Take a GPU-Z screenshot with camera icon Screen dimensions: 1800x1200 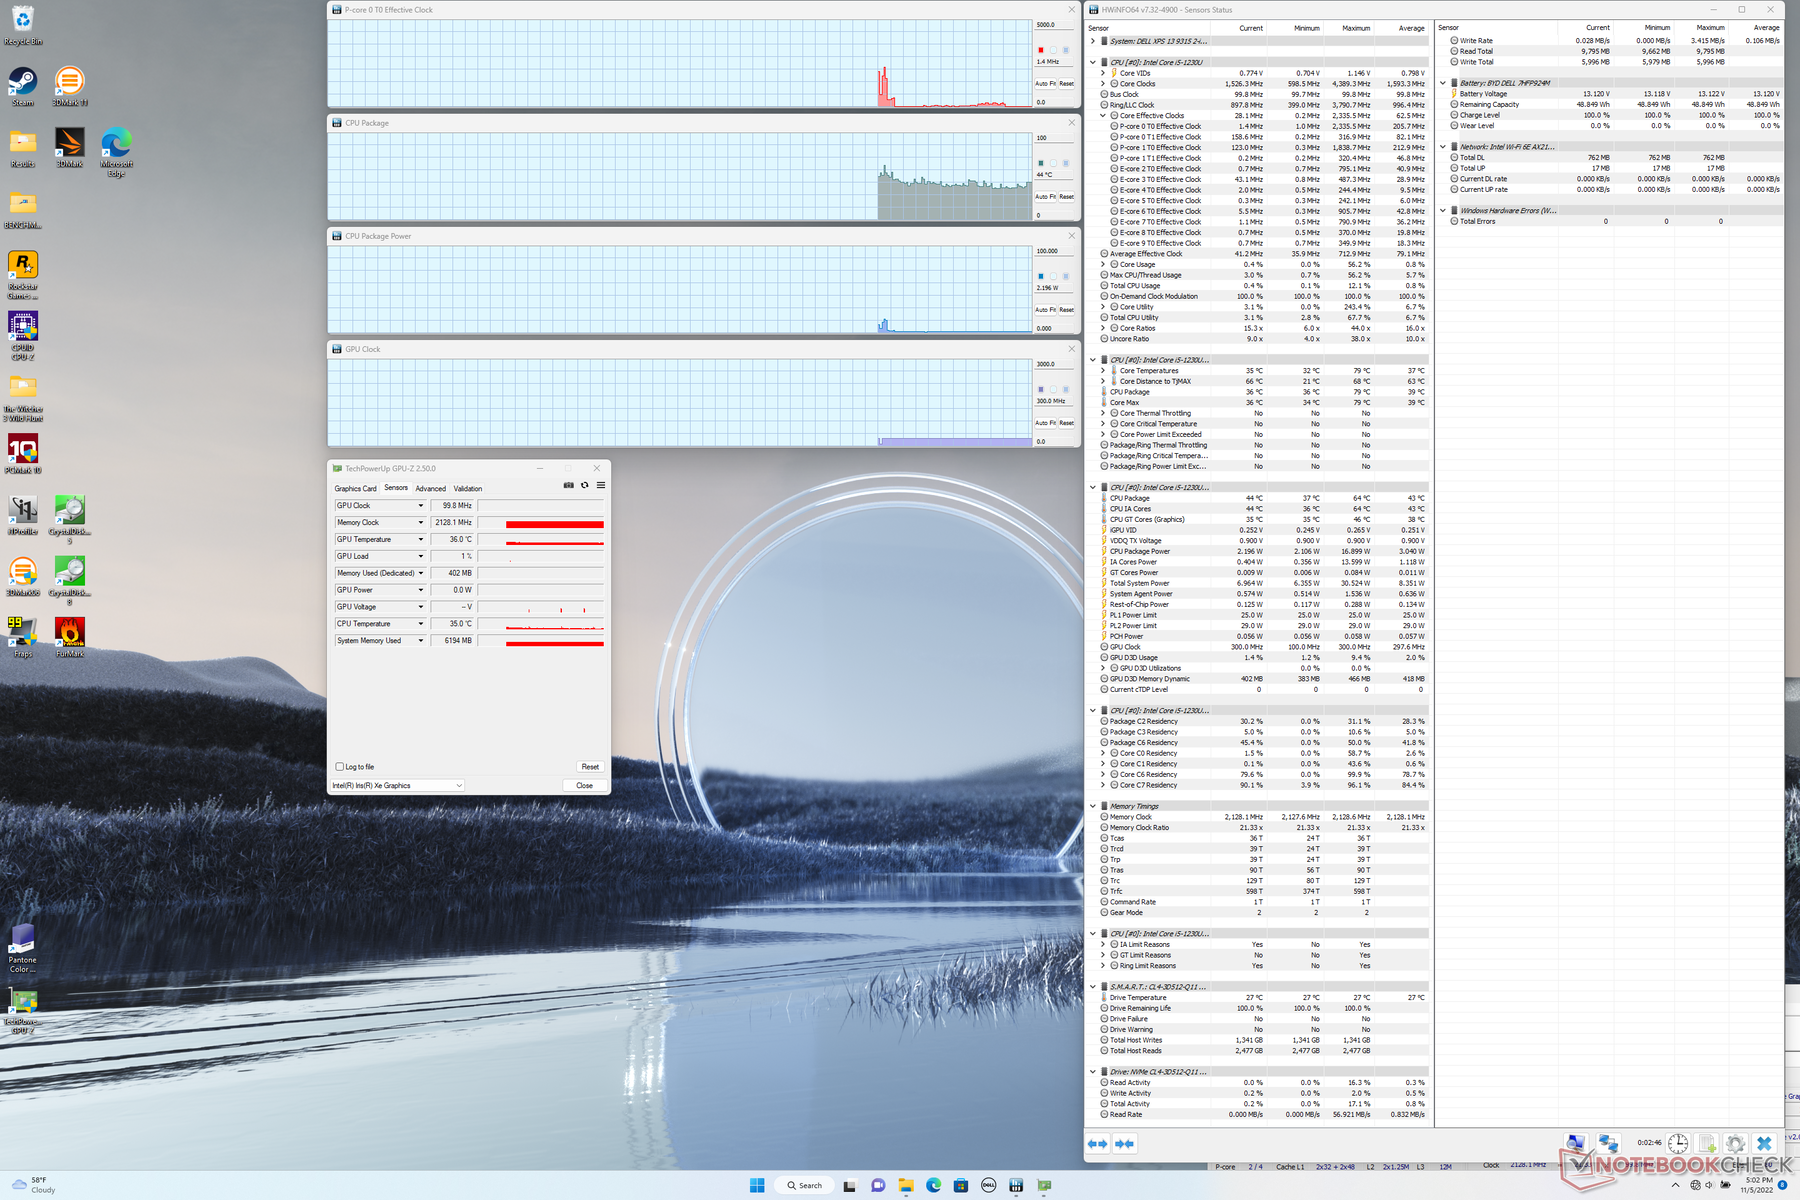click(x=568, y=485)
